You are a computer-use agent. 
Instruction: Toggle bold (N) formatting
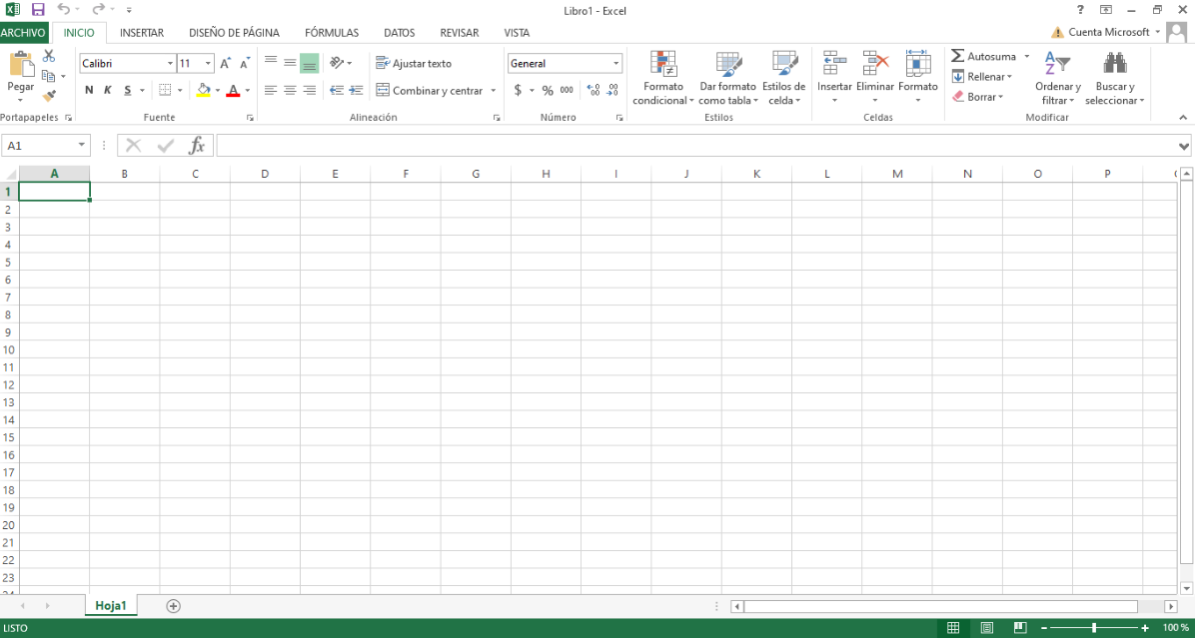[x=89, y=91]
